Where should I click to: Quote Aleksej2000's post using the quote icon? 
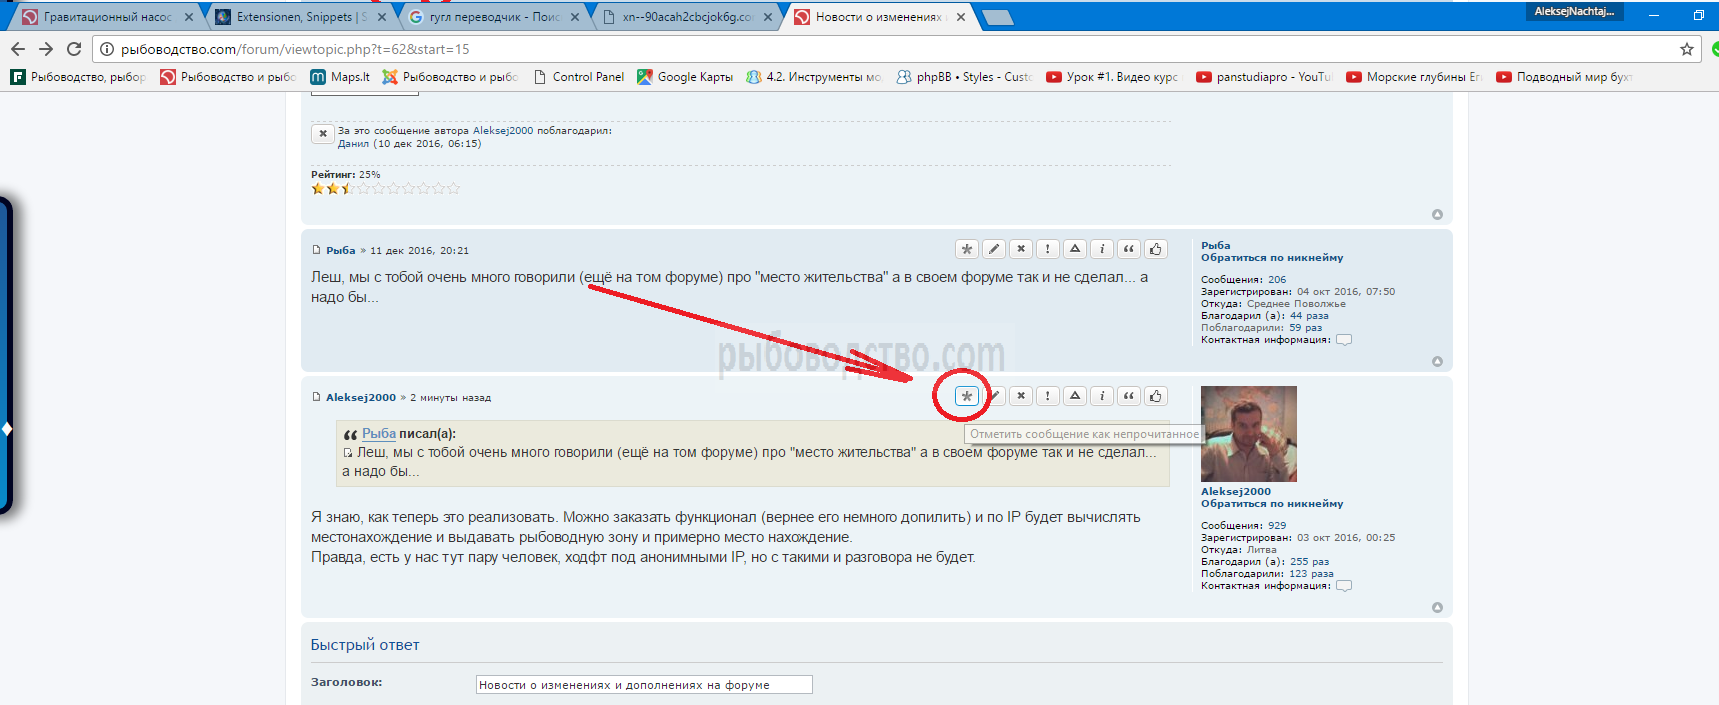coord(1129,396)
